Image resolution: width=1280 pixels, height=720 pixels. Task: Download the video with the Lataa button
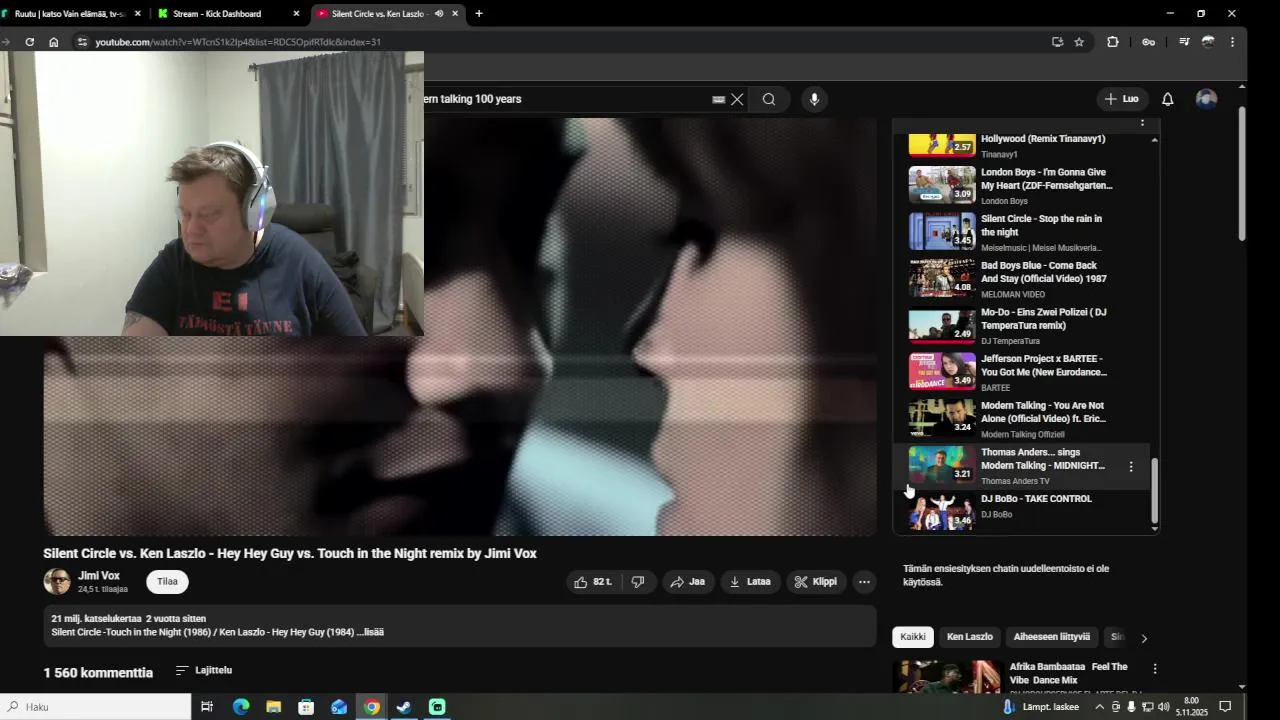750,582
